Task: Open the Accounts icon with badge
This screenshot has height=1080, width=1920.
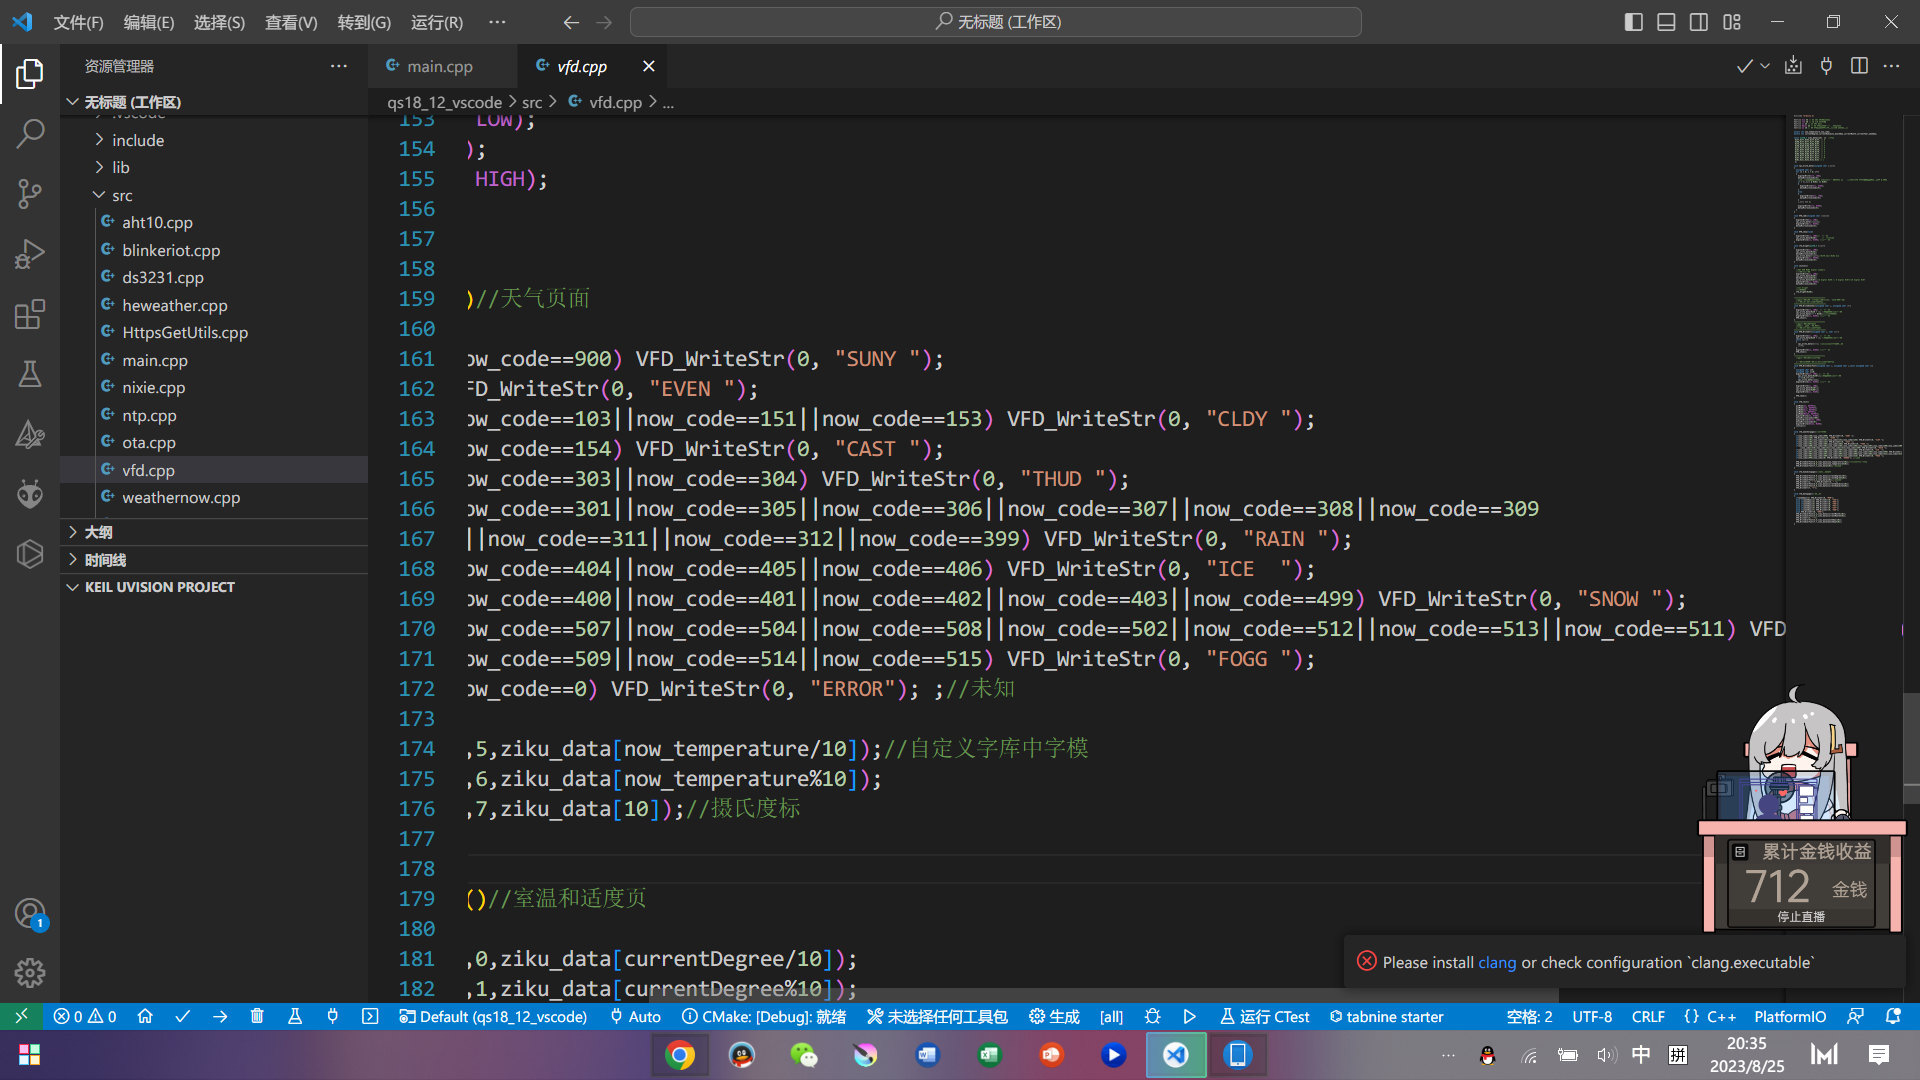Action: click(x=30, y=913)
